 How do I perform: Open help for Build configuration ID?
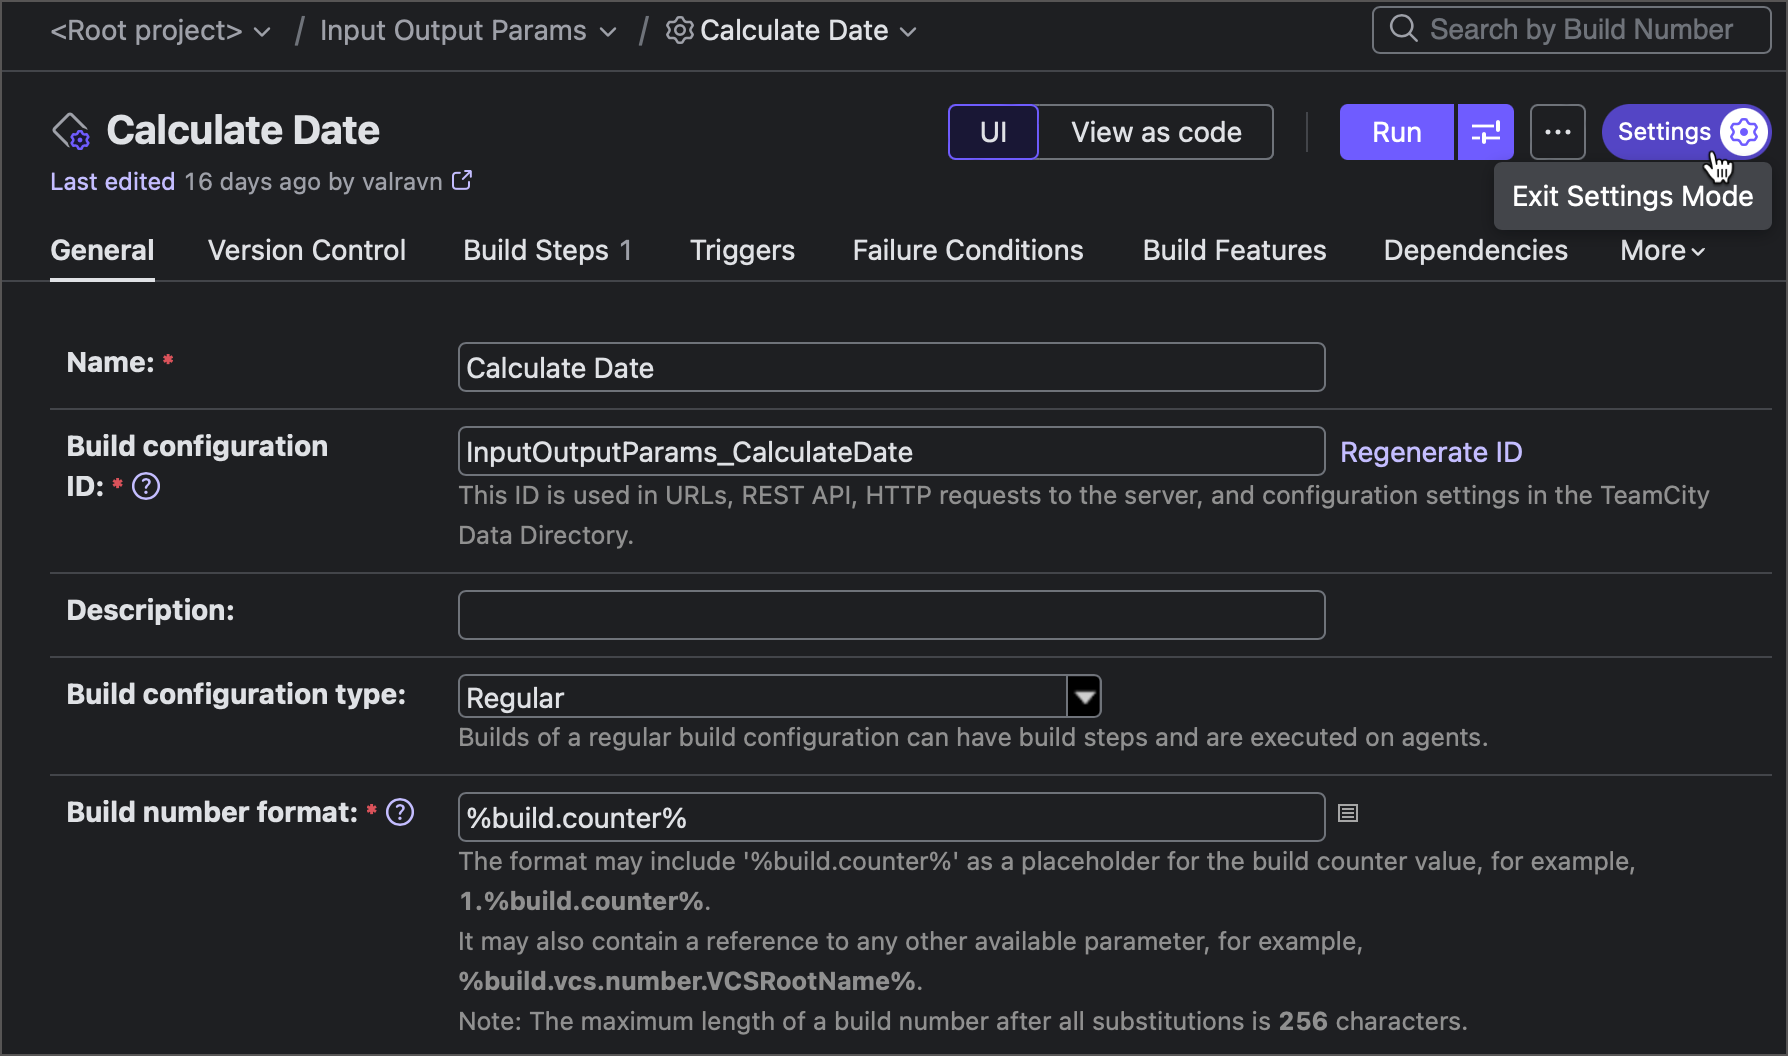pos(146,487)
